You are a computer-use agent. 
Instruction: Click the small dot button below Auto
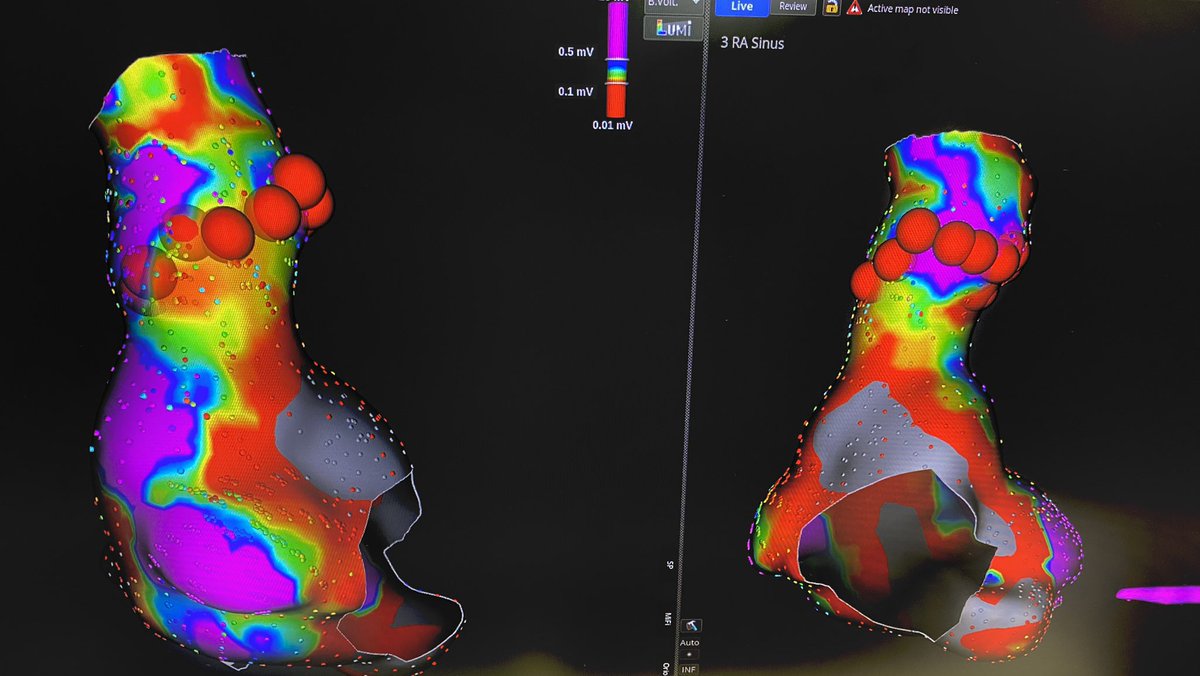(x=690, y=655)
